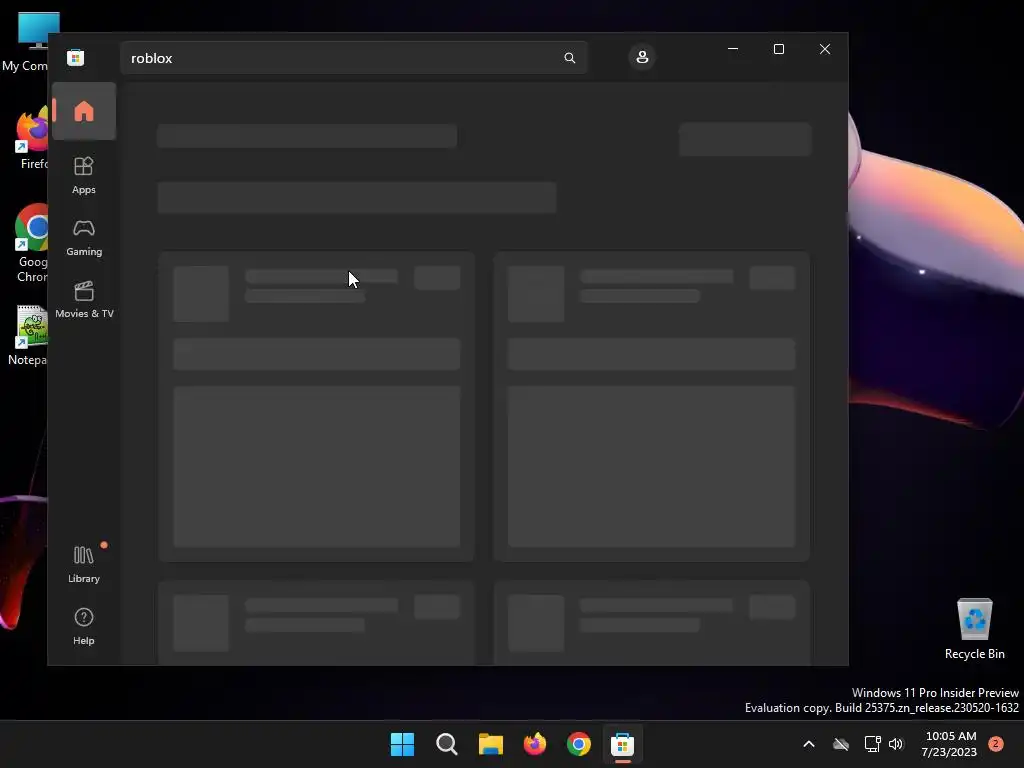Go to the Apps section
1024x768 pixels.
pyautogui.click(x=84, y=176)
